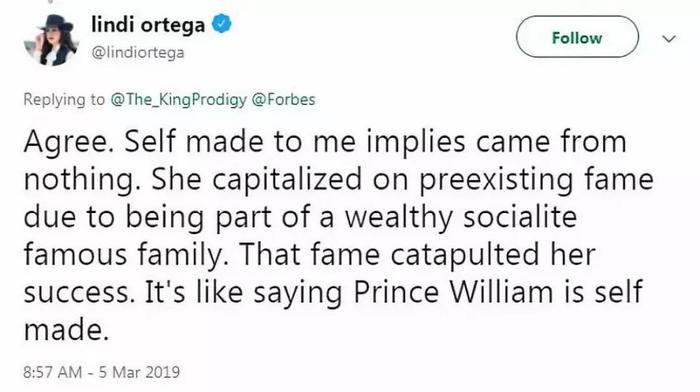Viewport: 700px width, 392px height.
Task: Click the word 'socialite' in the tweet
Action: 521,217
